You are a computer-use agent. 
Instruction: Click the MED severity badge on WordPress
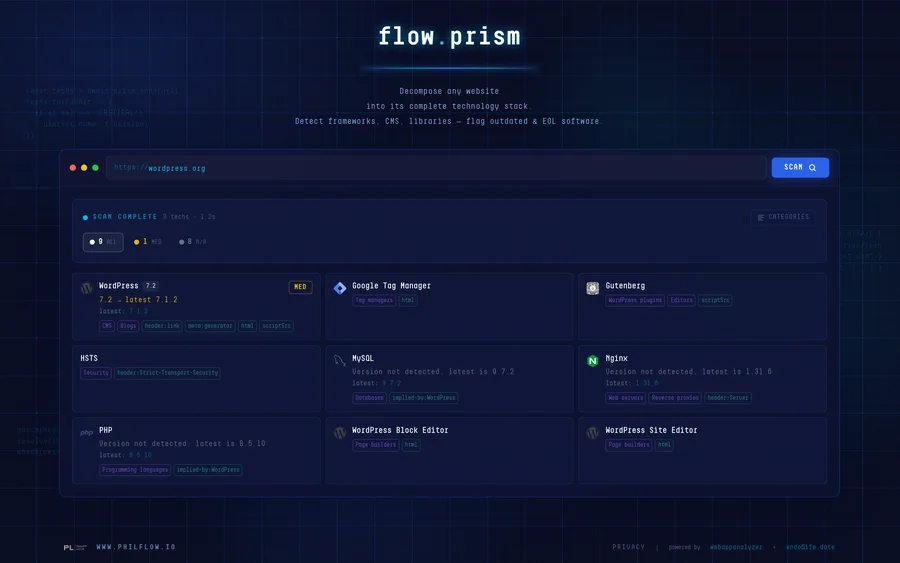(x=300, y=287)
